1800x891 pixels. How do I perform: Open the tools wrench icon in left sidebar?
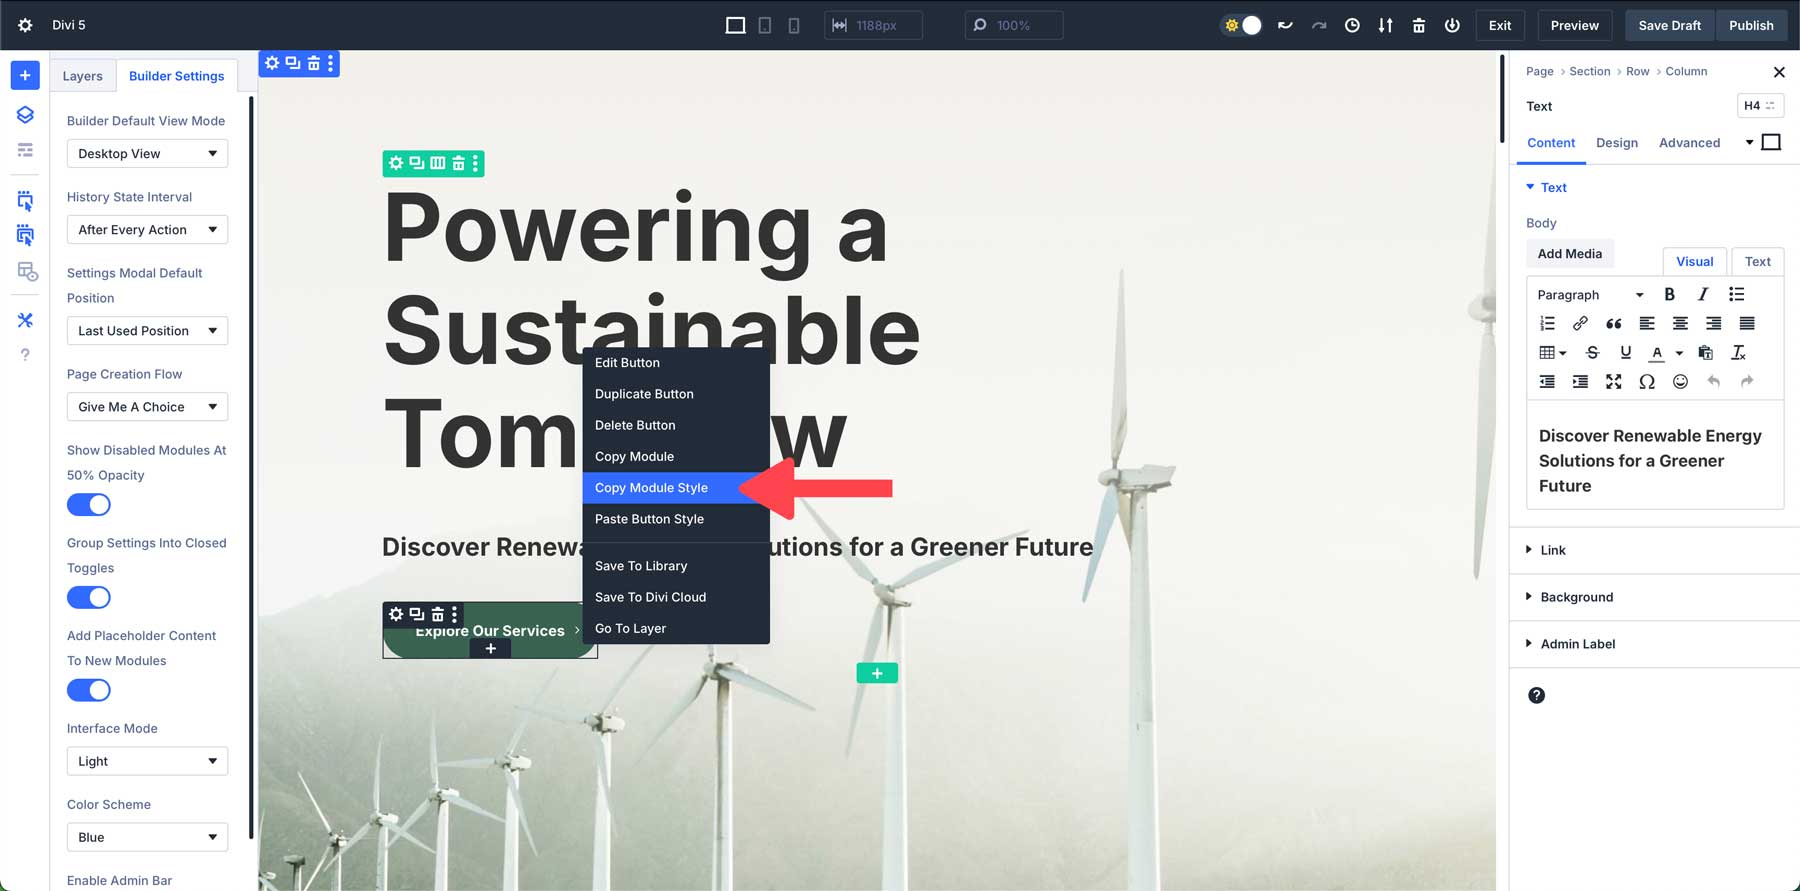[x=25, y=320]
